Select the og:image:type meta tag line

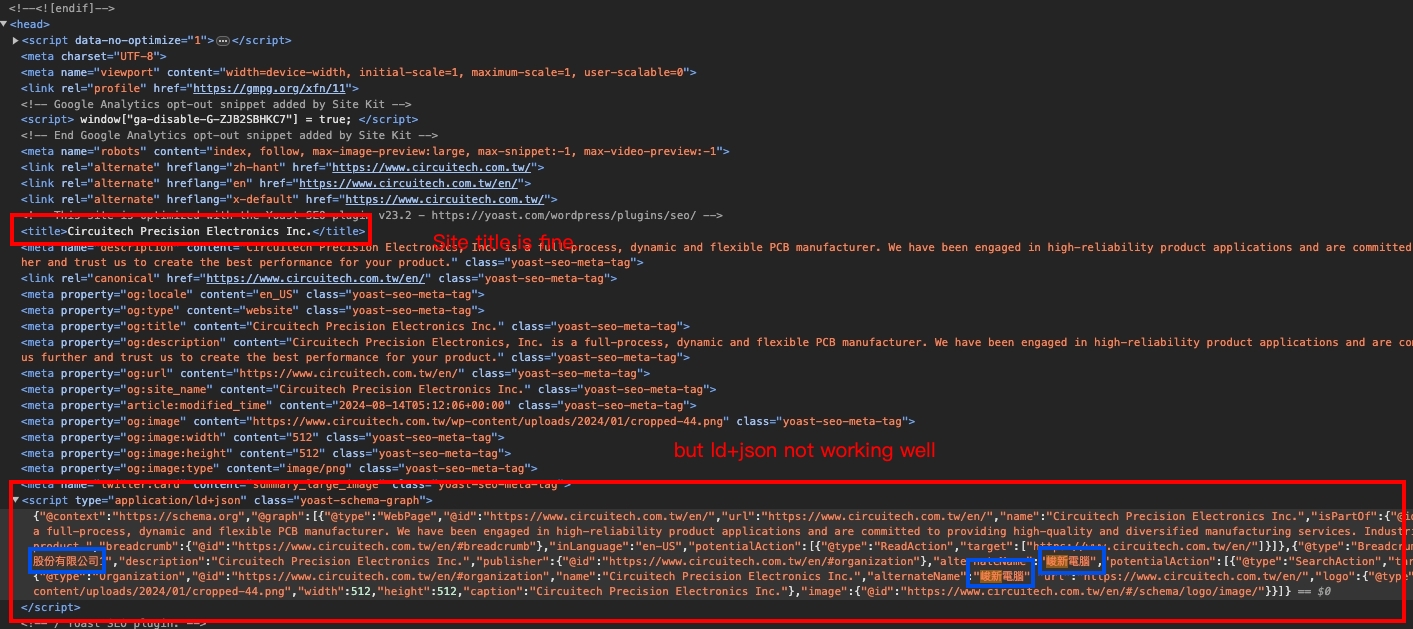click(x=279, y=470)
